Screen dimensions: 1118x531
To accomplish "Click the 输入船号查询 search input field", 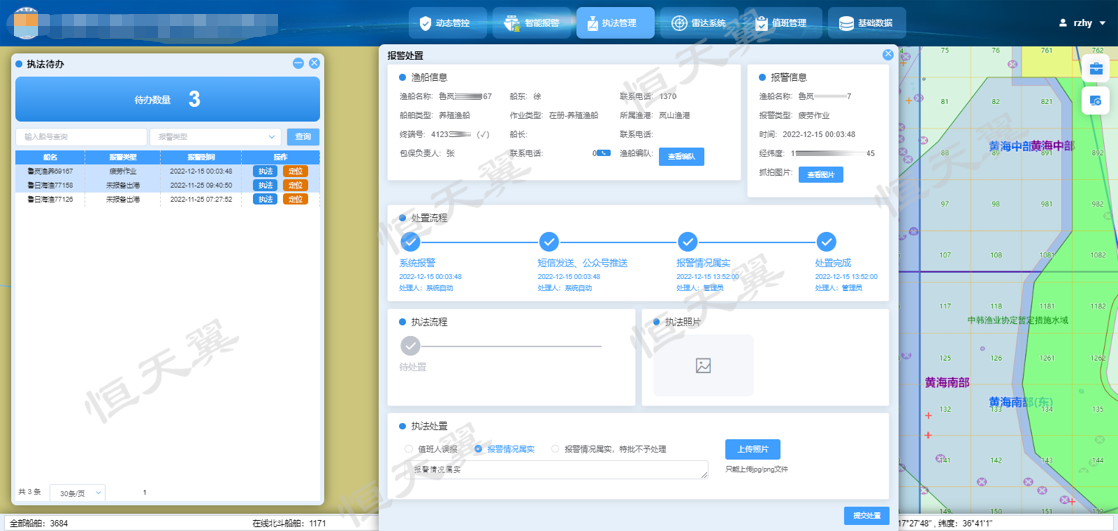I will (x=80, y=137).
